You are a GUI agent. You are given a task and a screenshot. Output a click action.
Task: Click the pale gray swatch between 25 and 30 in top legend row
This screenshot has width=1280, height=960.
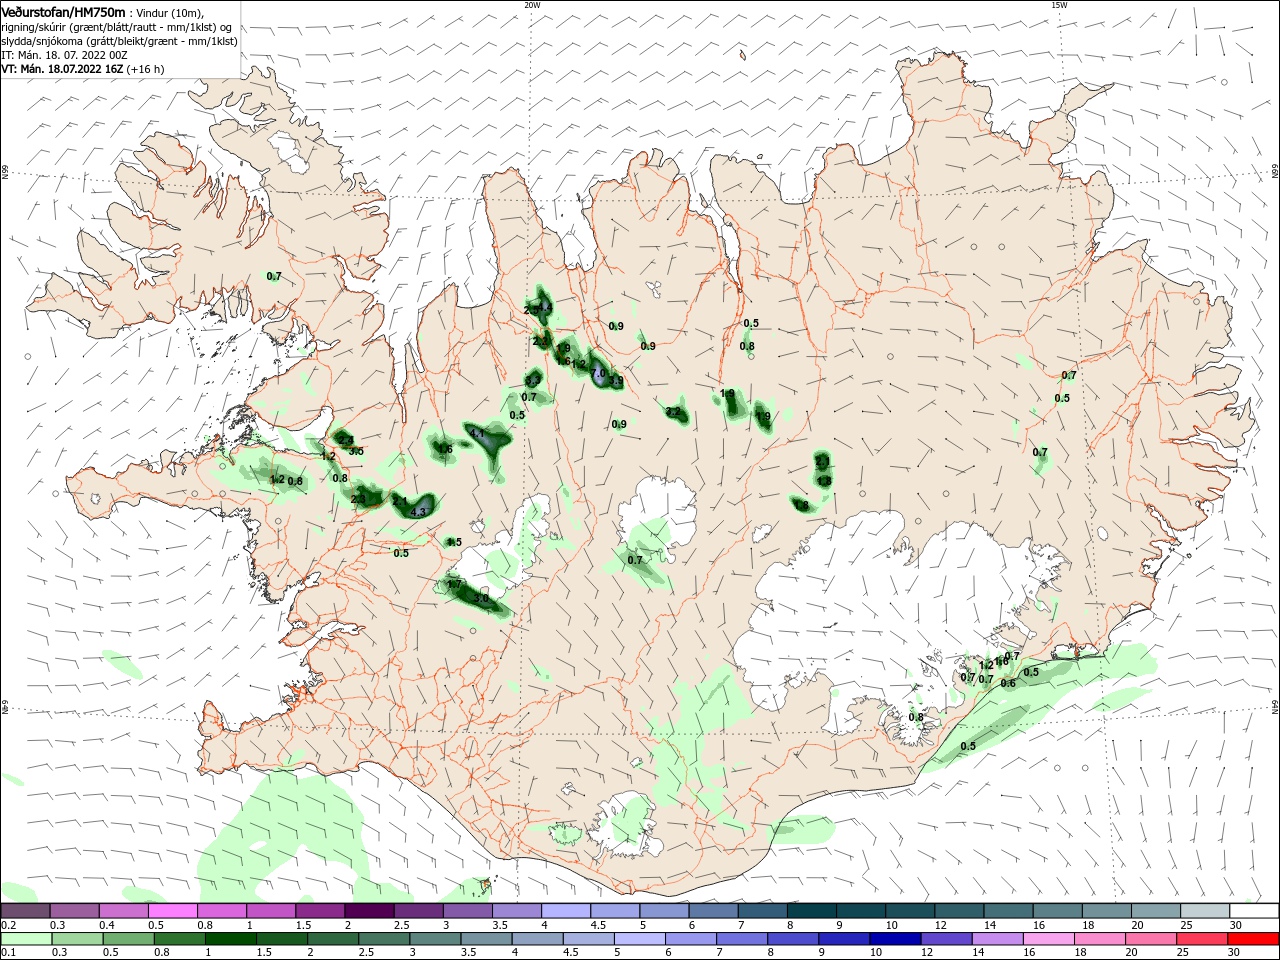point(1205,911)
